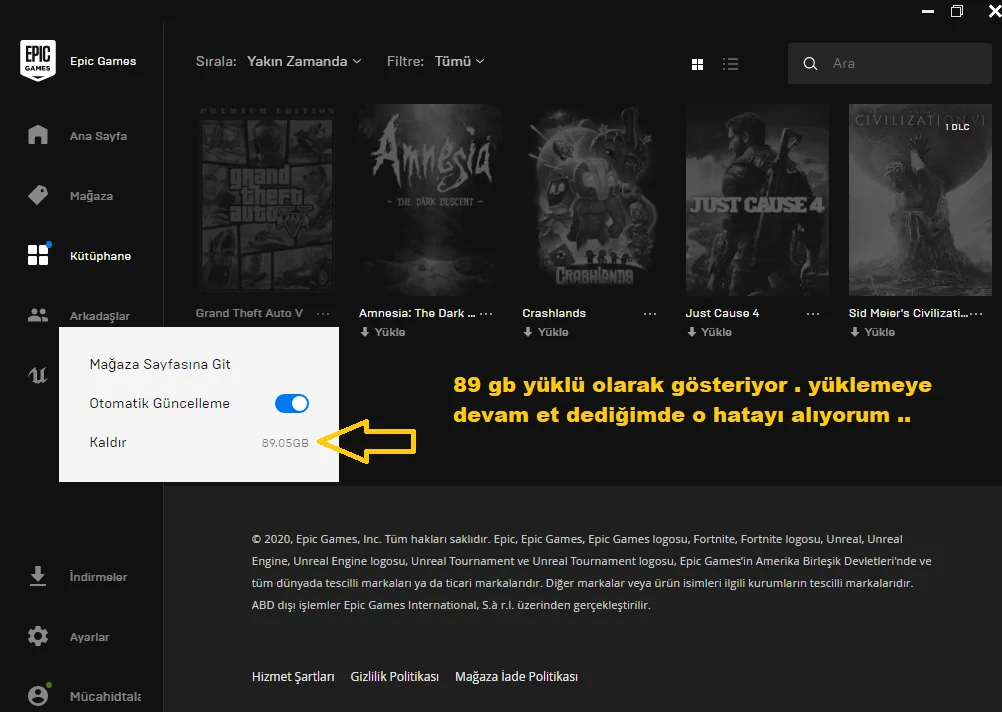Click the search magnifier icon
Screen dimensions: 1002x712
(x=810, y=63)
